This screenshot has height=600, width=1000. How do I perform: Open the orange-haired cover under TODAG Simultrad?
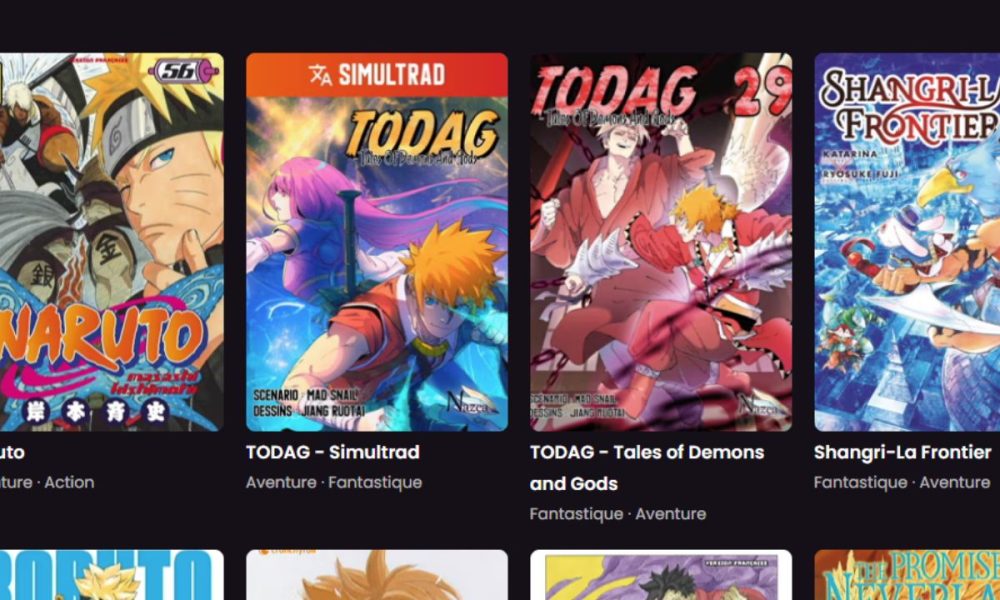pos(377,574)
